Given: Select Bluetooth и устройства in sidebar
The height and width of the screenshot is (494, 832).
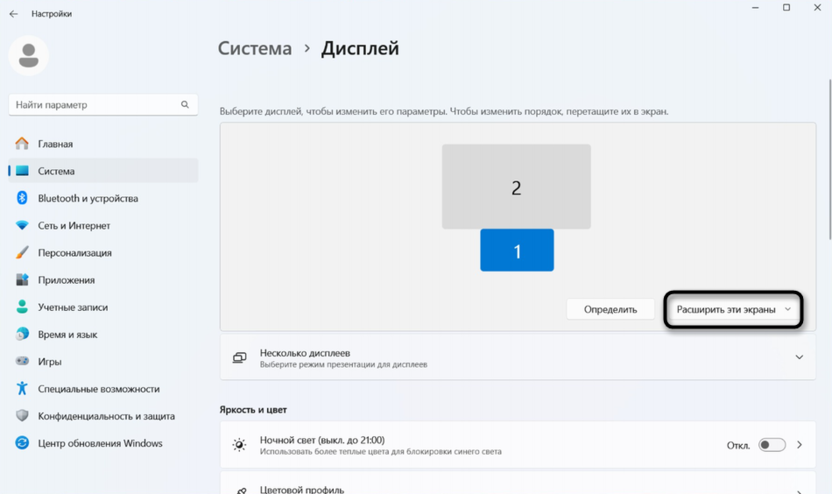Looking at the screenshot, I should pos(103,198).
